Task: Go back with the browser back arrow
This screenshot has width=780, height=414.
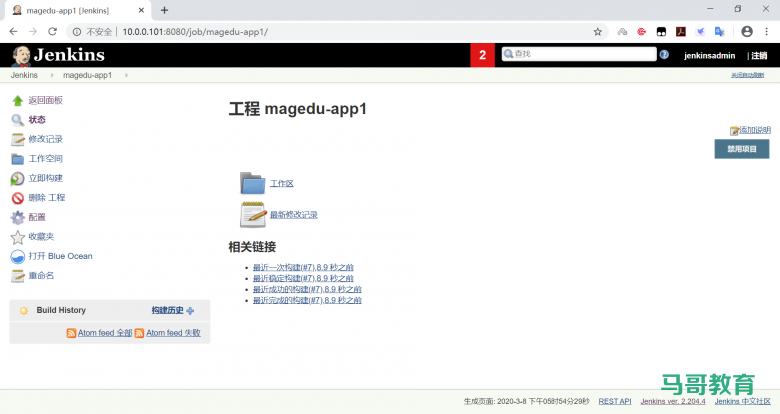Action: point(13,32)
